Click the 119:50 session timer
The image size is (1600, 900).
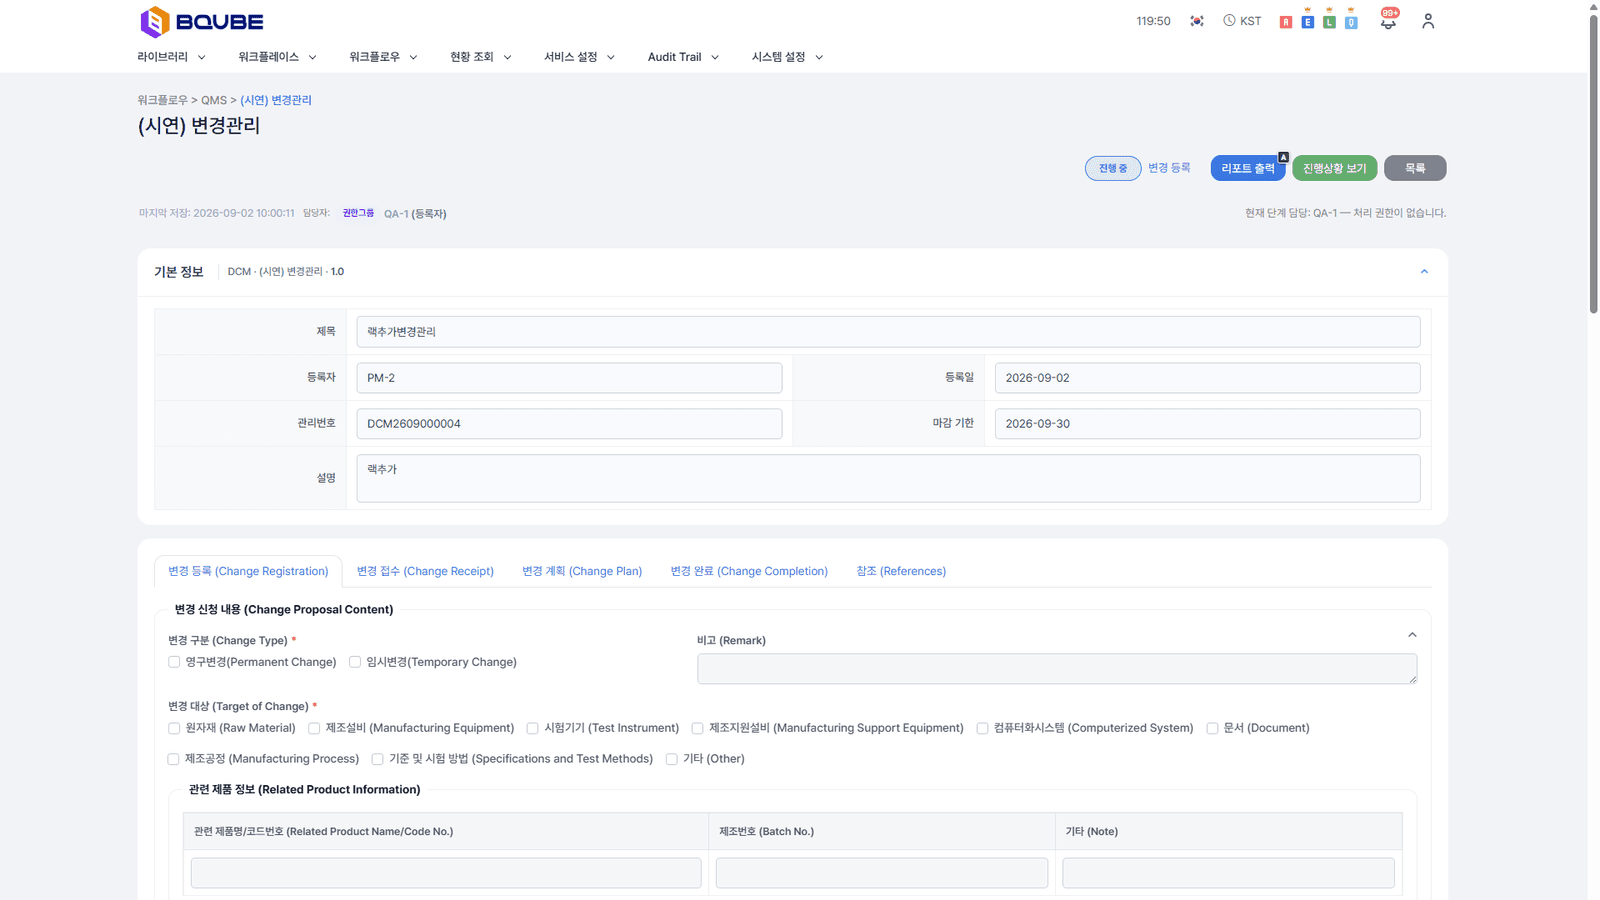(1153, 21)
